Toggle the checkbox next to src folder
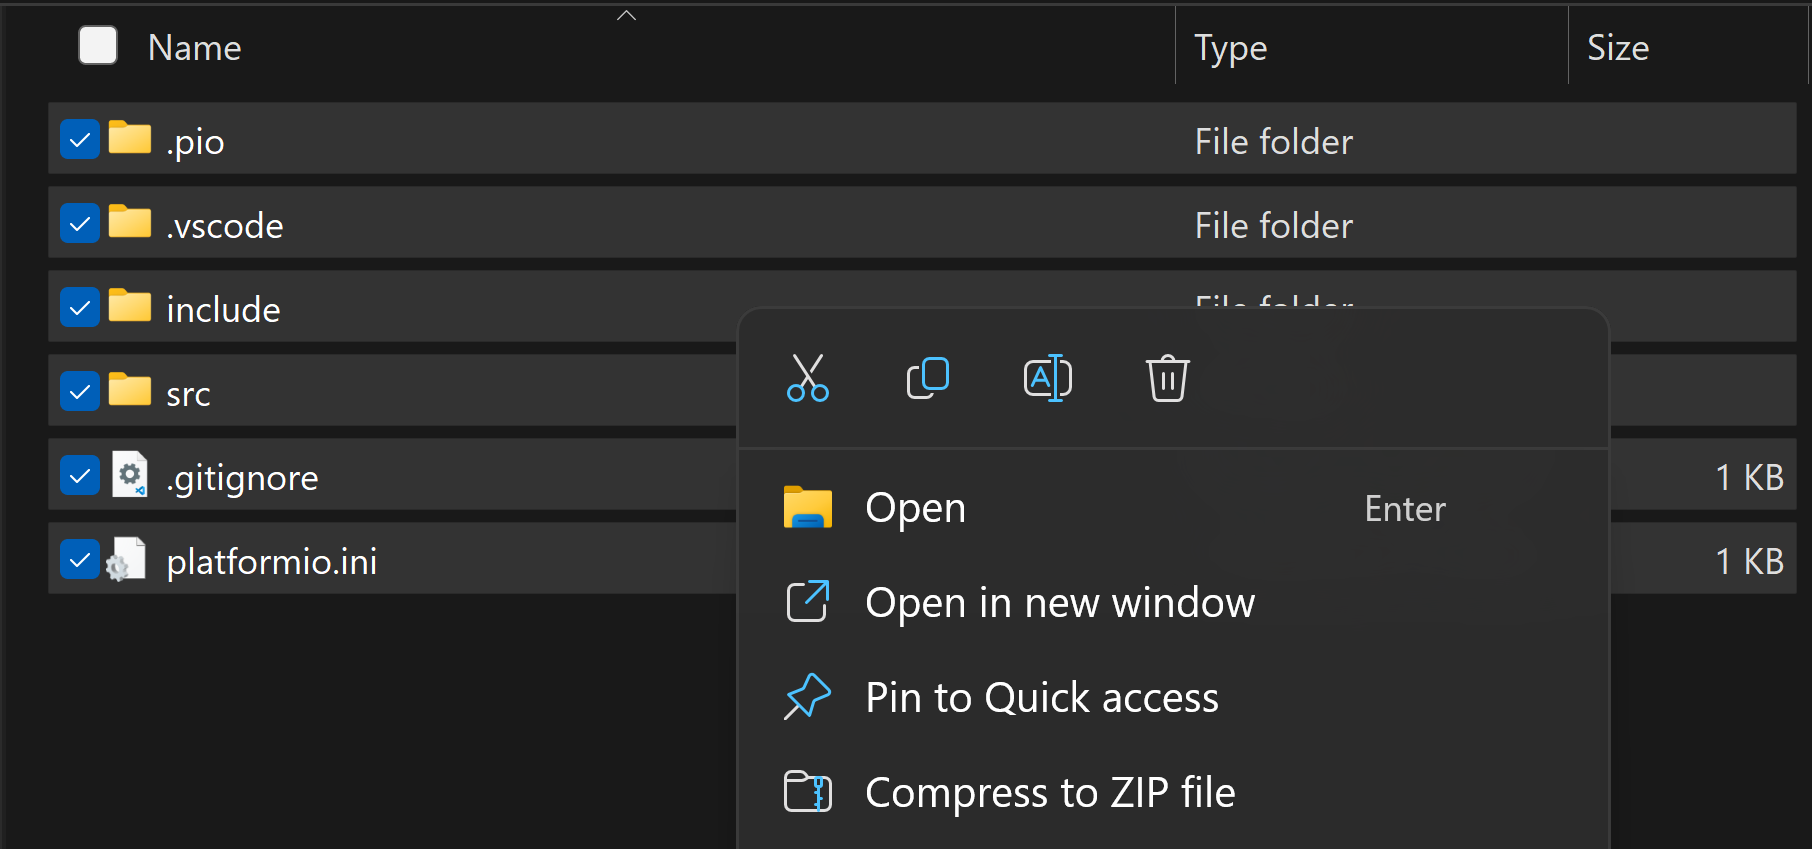1812x849 pixels. 80,391
